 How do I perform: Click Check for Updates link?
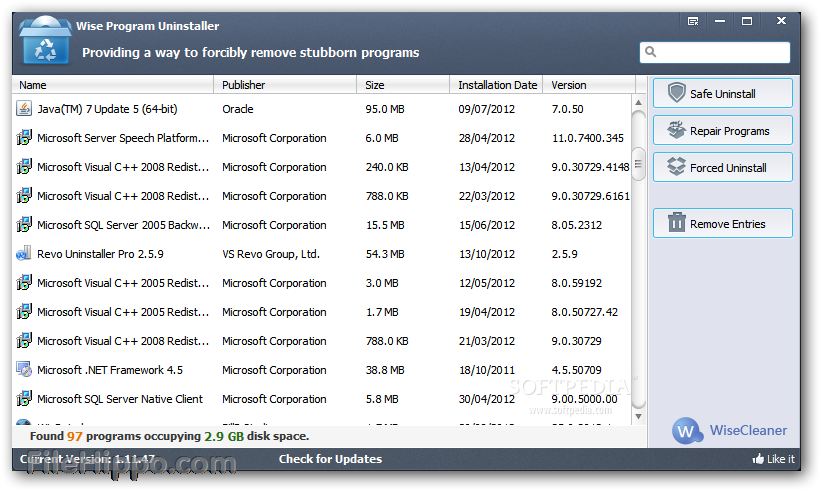point(330,459)
